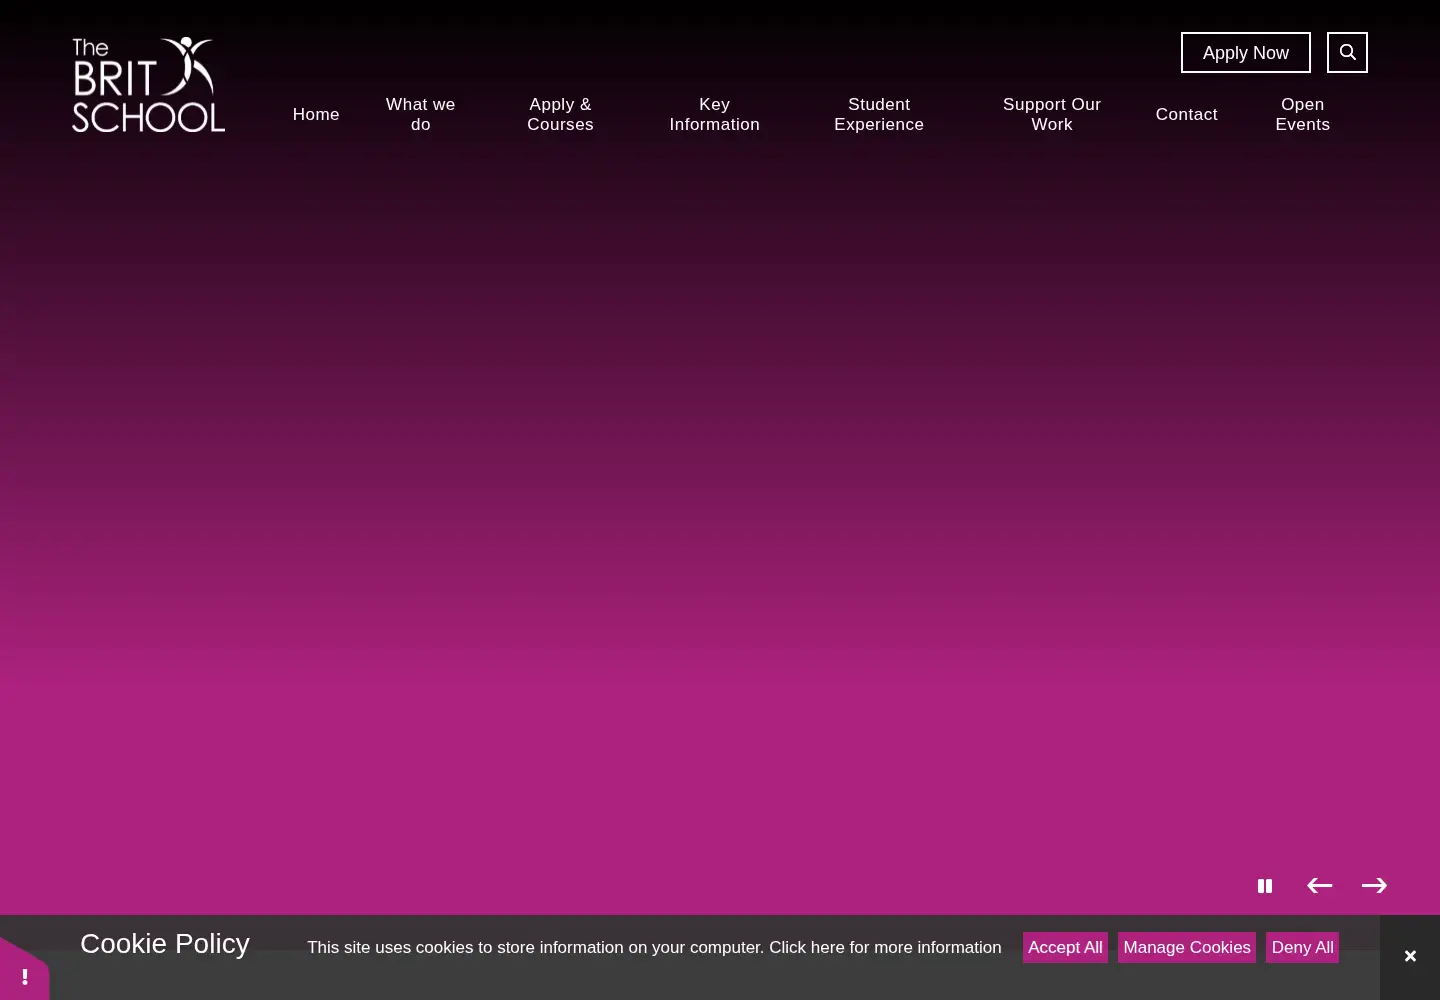Advance to the next slide arrow
The image size is (1440, 1000).
click(x=1375, y=886)
